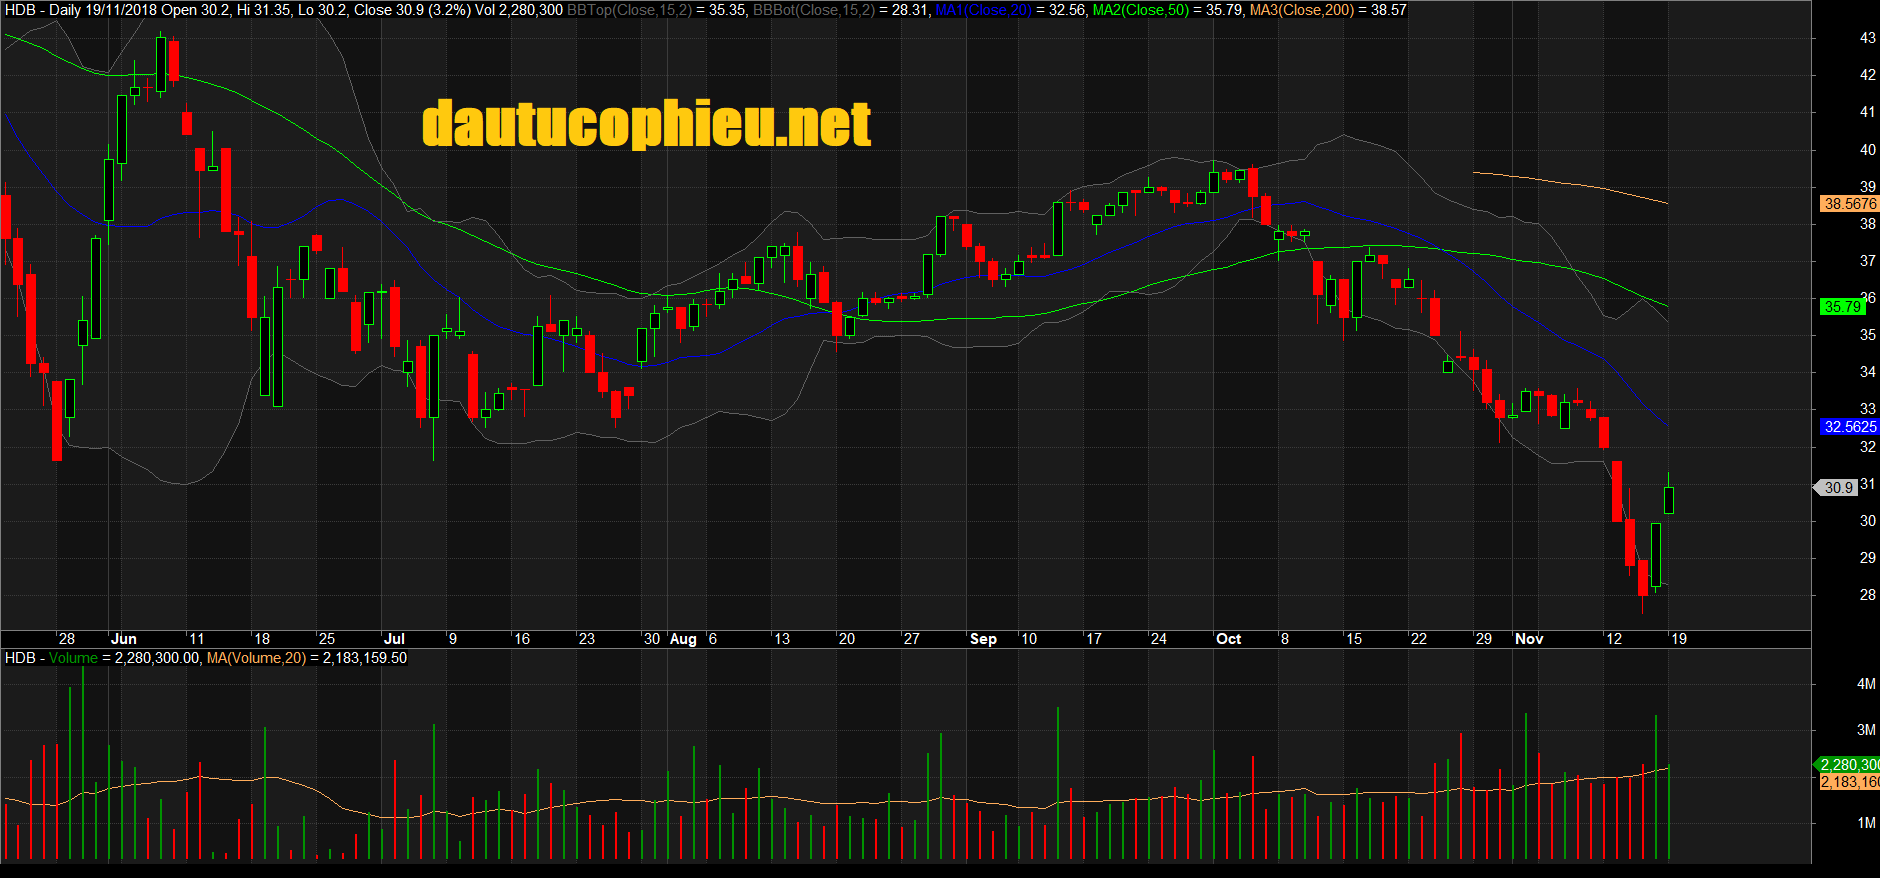Click the Oct label on date axis
The height and width of the screenshot is (878, 1880).
coord(1228,639)
